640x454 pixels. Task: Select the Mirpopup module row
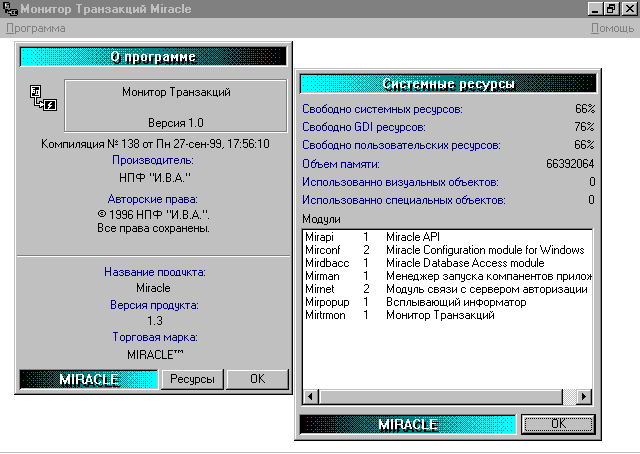coord(448,302)
